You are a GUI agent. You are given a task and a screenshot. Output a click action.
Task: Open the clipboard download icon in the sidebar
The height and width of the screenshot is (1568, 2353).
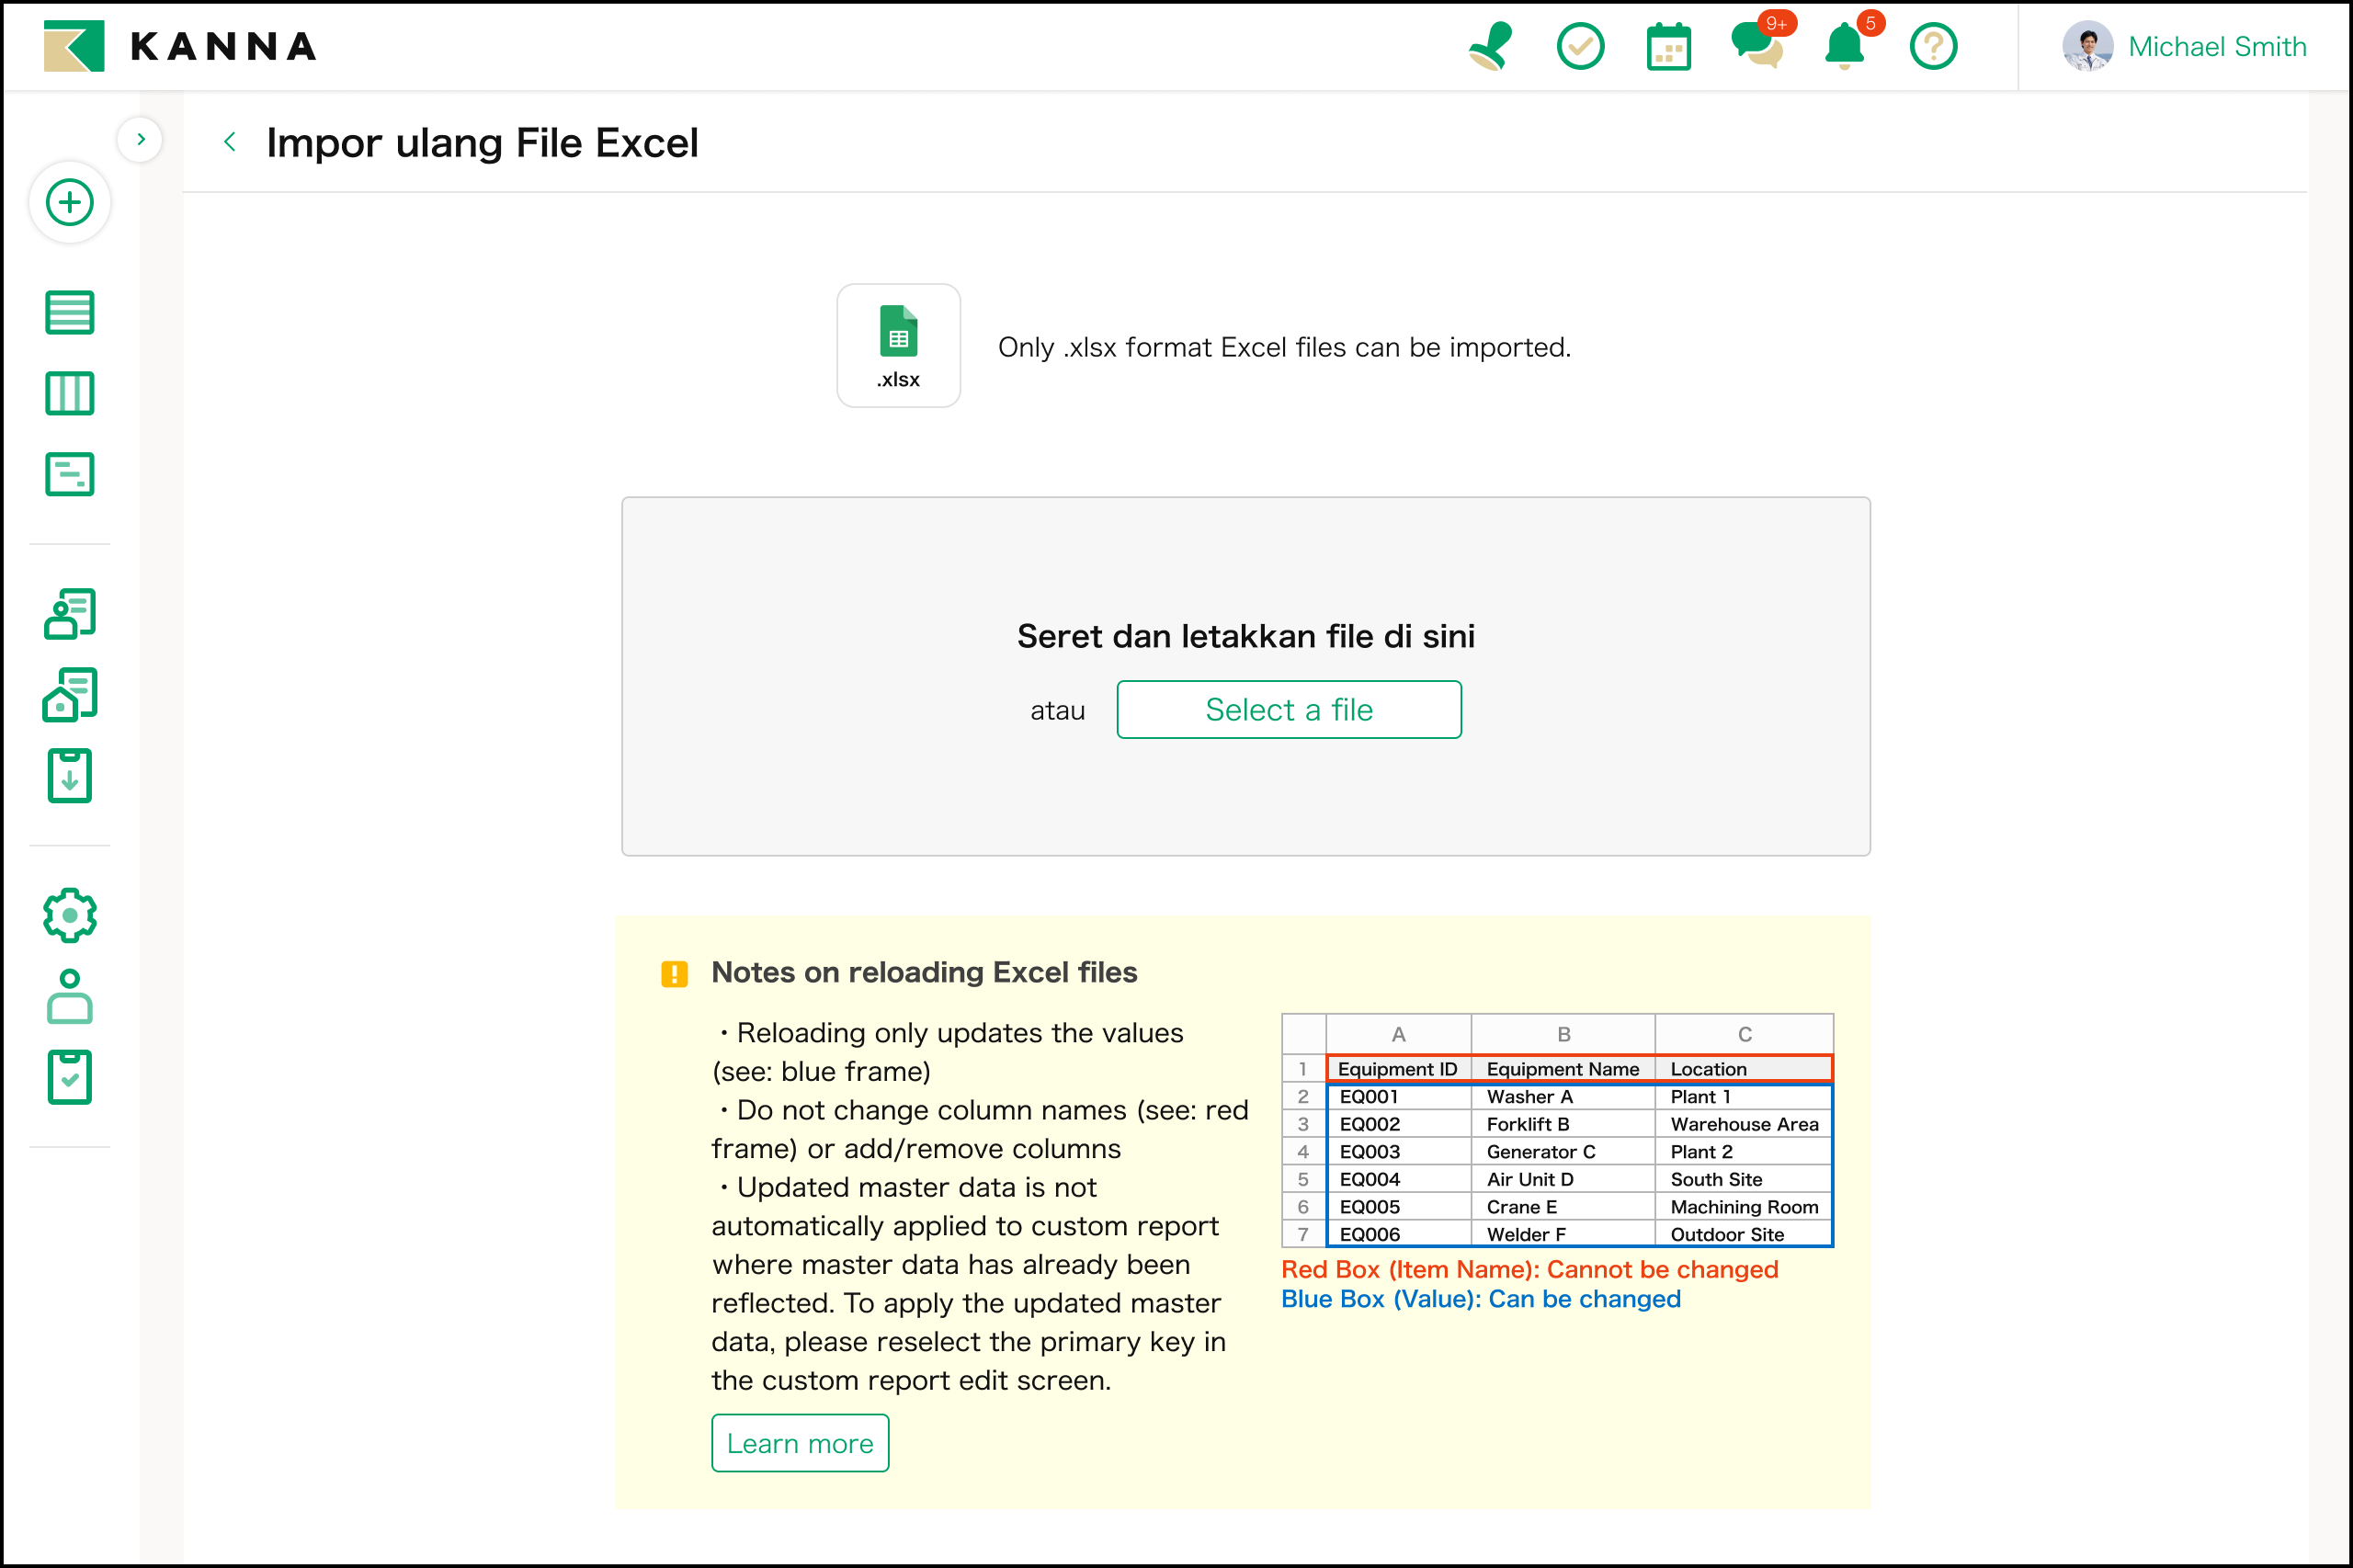(70, 776)
